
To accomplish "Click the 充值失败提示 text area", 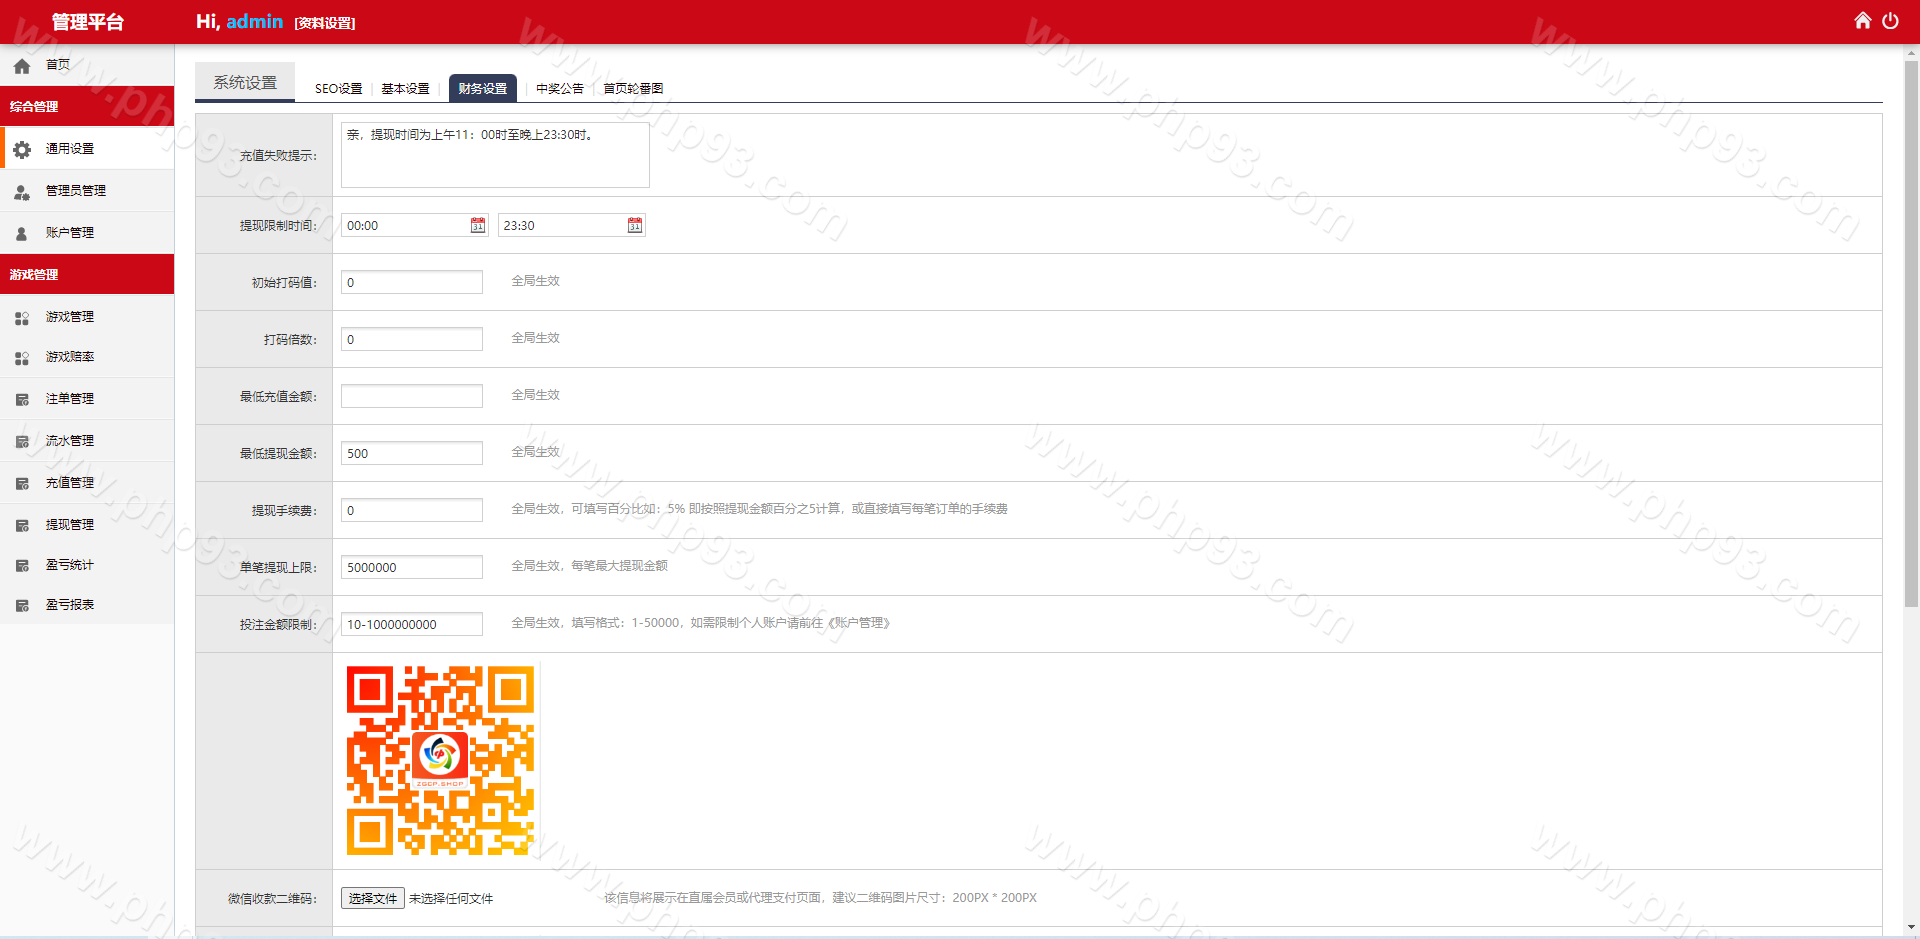I will [x=495, y=155].
